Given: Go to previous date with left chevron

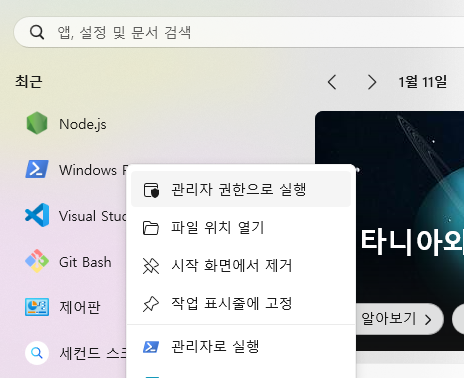Looking at the screenshot, I should pyautogui.click(x=332, y=82).
